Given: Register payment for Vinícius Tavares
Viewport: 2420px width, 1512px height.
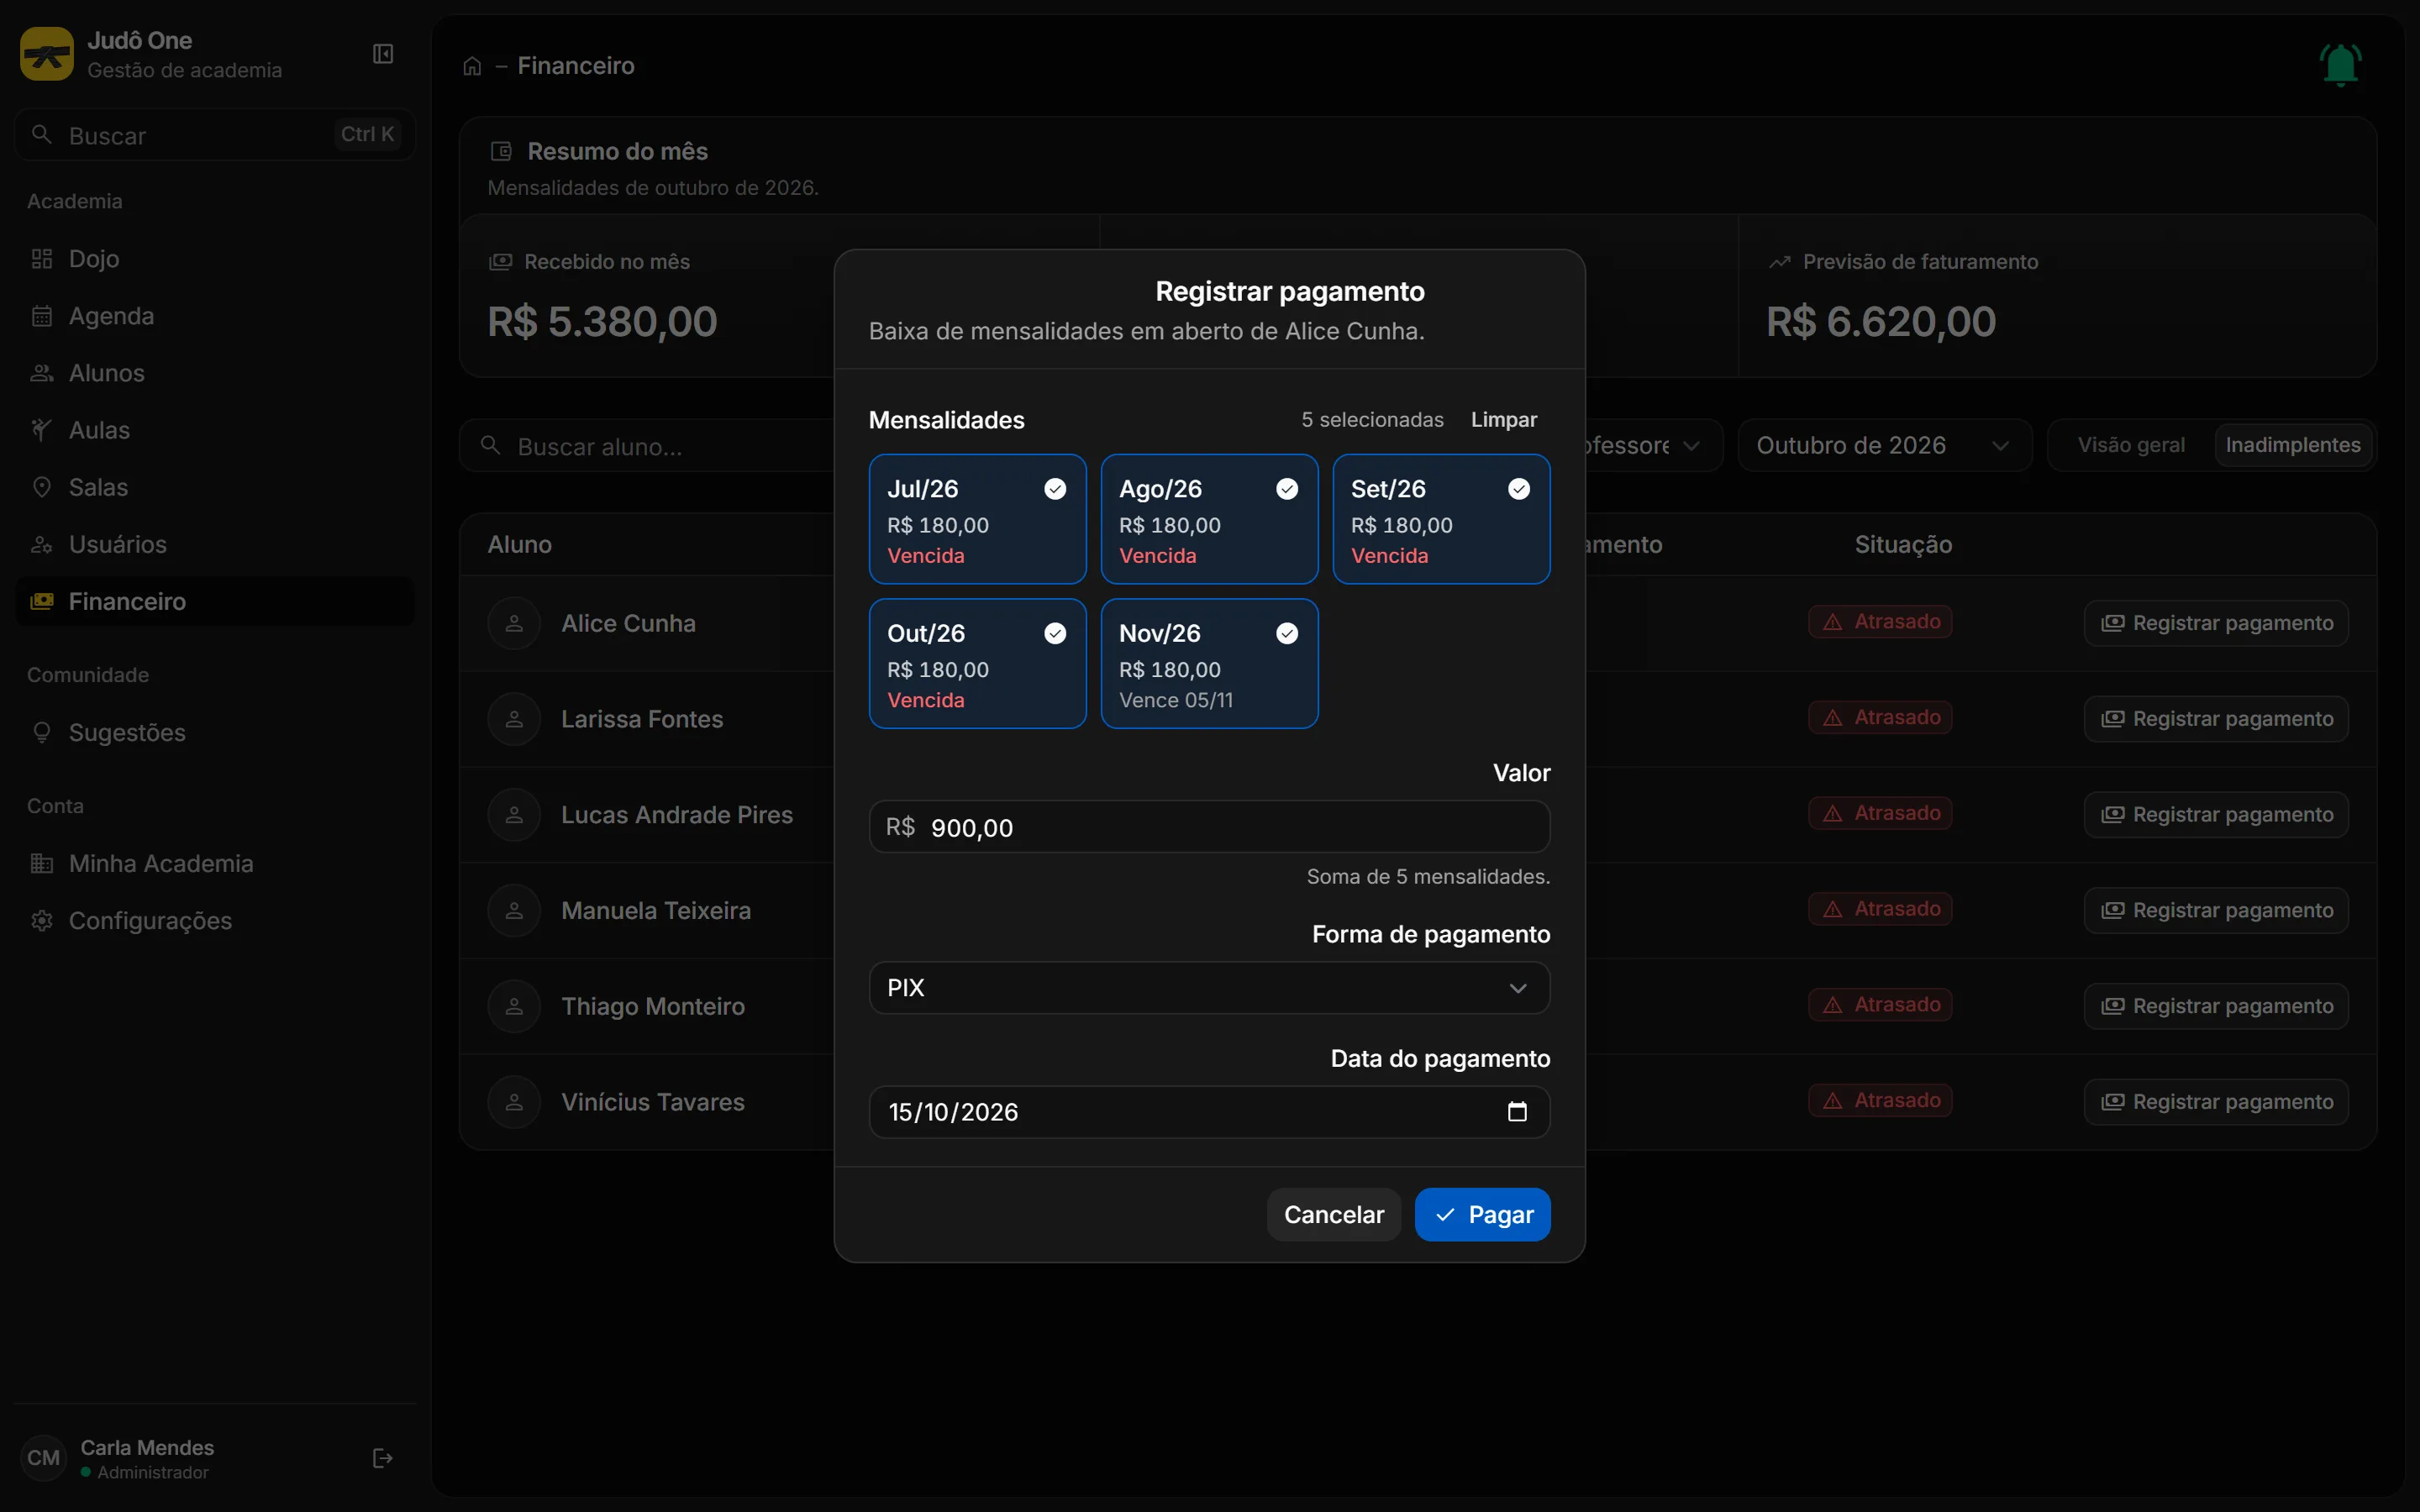Looking at the screenshot, I should [x=2216, y=1102].
